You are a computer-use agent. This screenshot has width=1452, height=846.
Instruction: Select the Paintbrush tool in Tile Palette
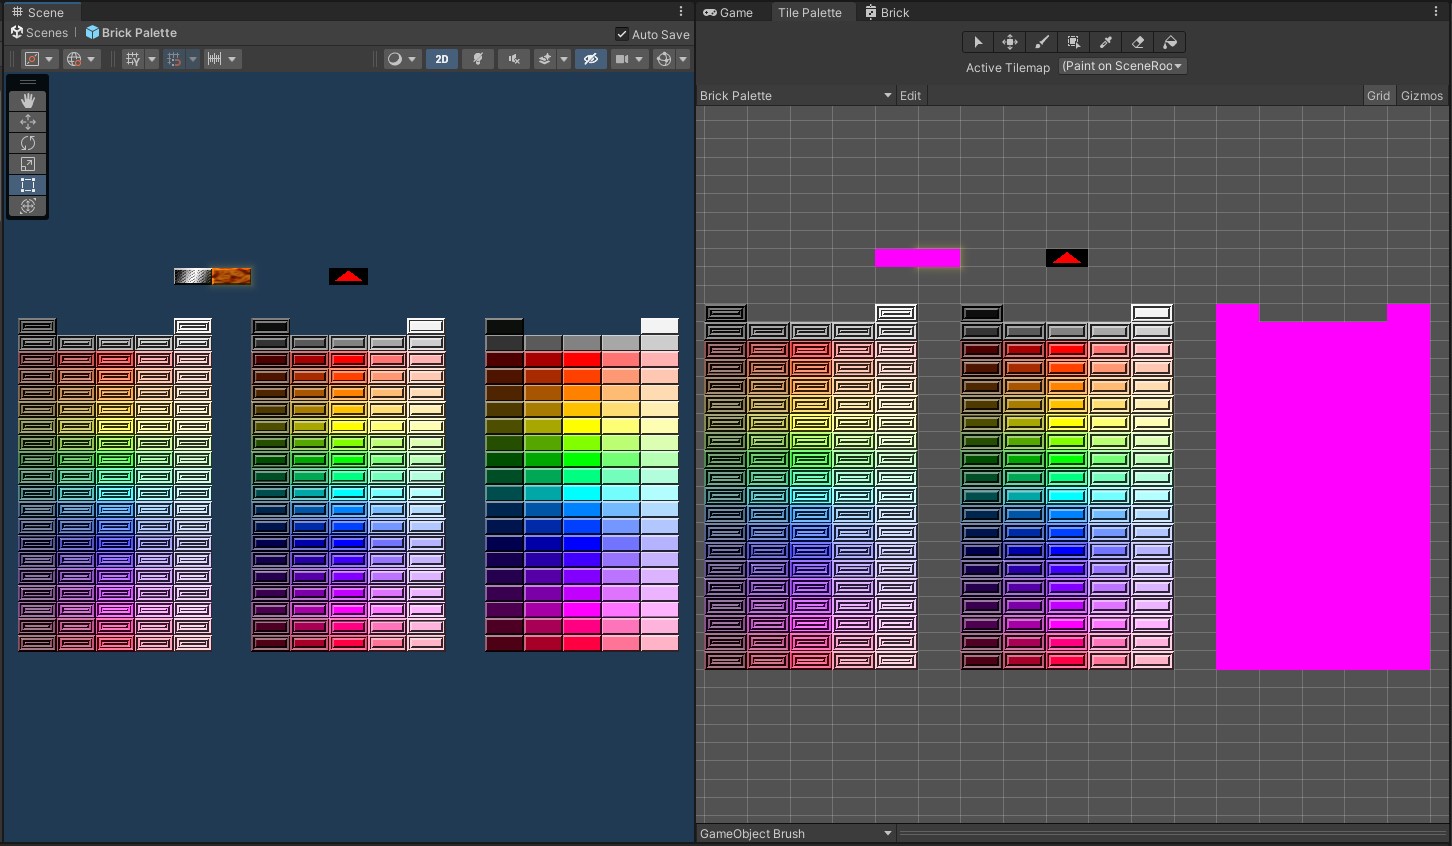(1042, 42)
